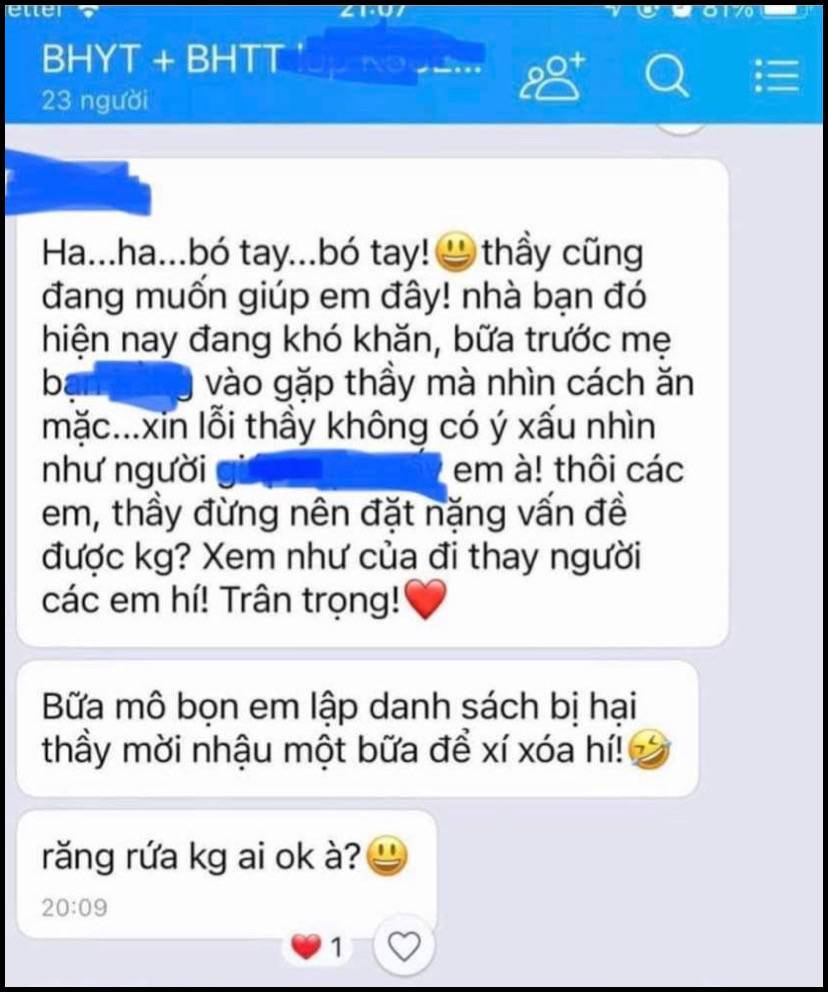
Task: Tap the 20:09 message timestamp
Action: 75,908
